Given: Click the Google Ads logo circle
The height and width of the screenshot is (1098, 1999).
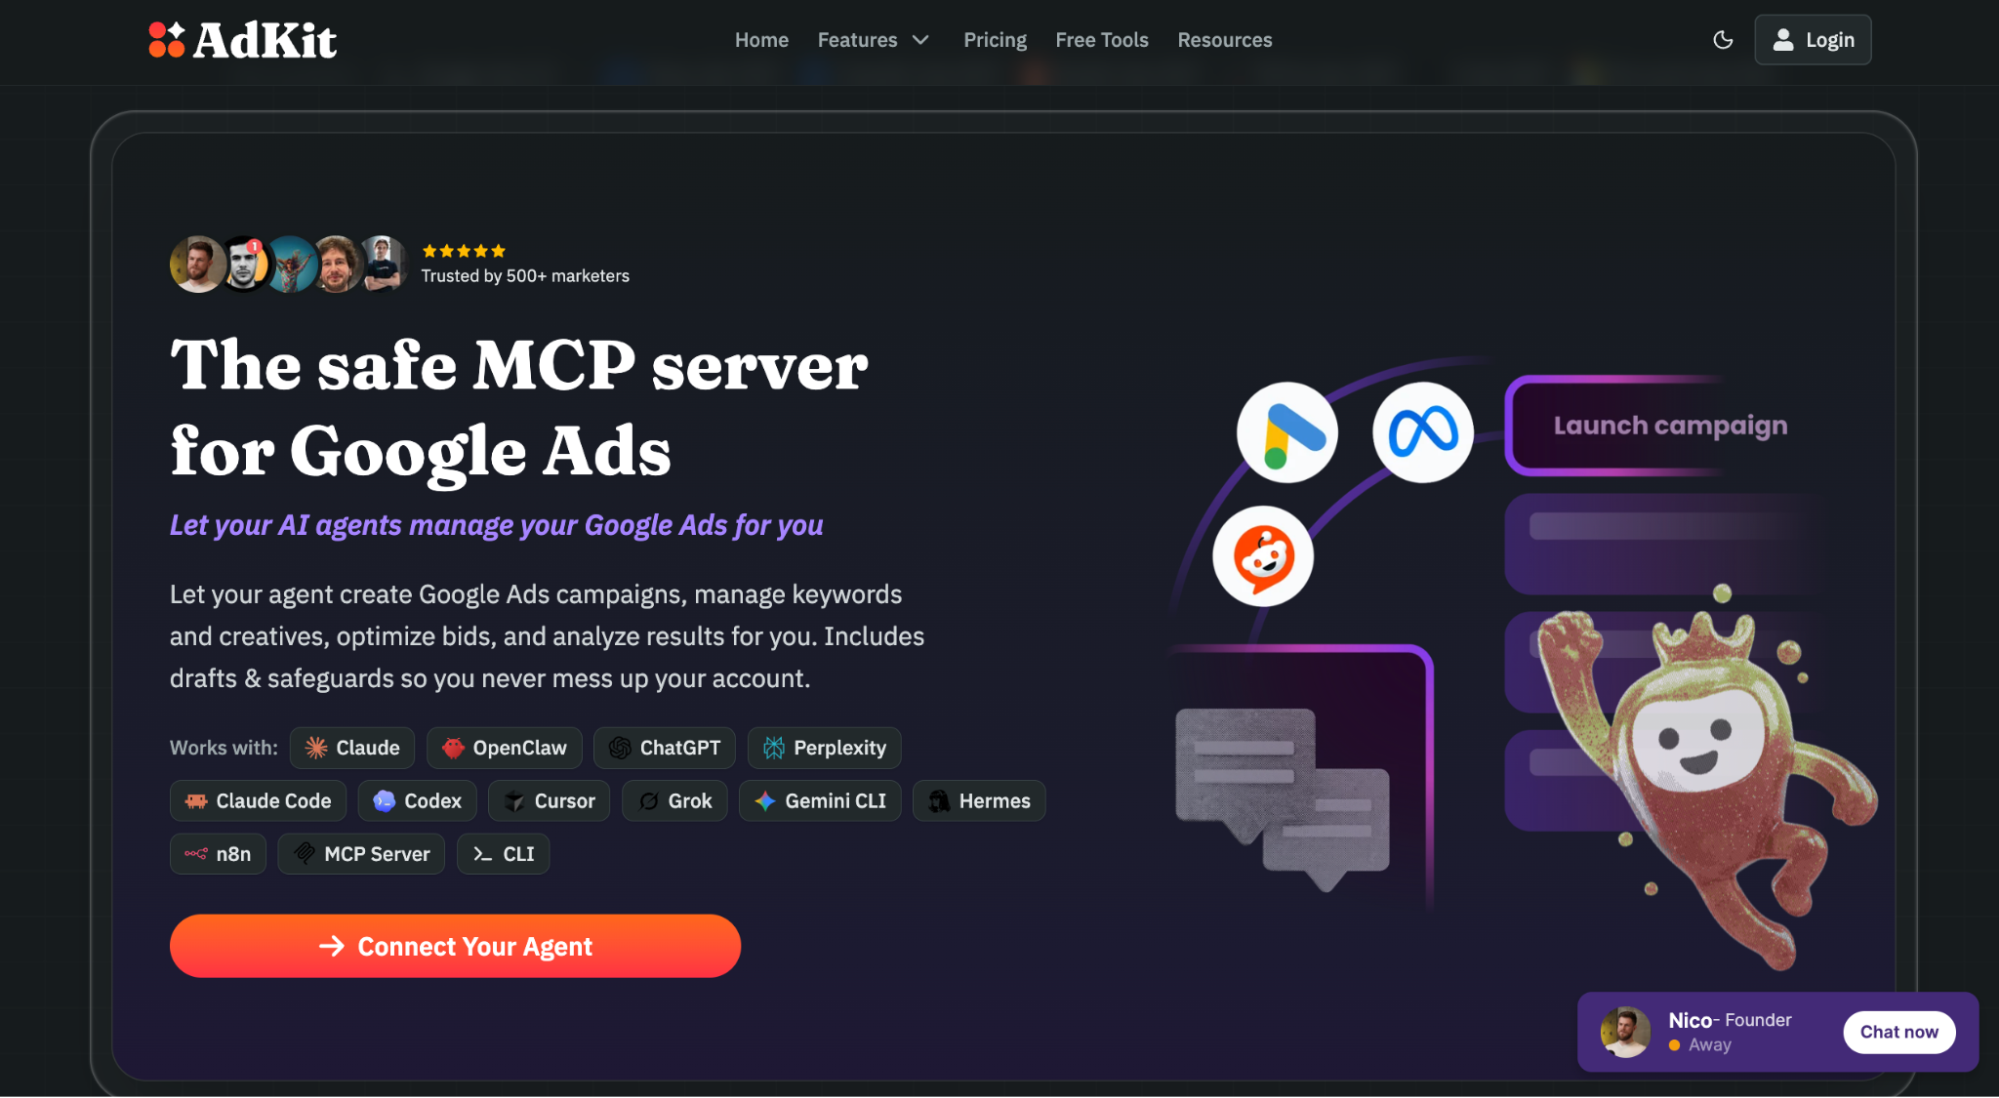Looking at the screenshot, I should point(1287,433).
